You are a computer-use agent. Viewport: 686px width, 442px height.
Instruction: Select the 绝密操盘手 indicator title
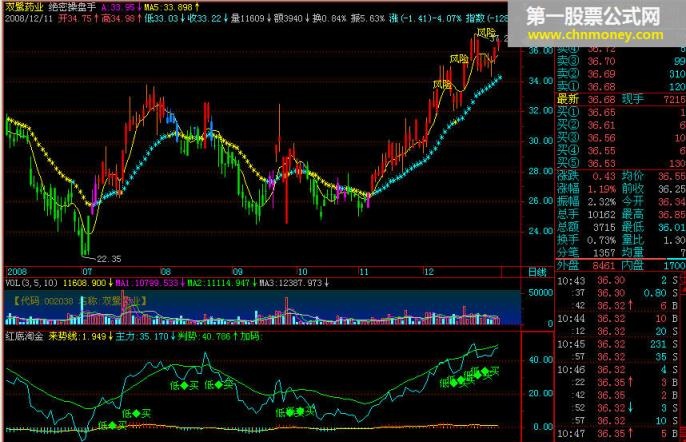point(73,7)
